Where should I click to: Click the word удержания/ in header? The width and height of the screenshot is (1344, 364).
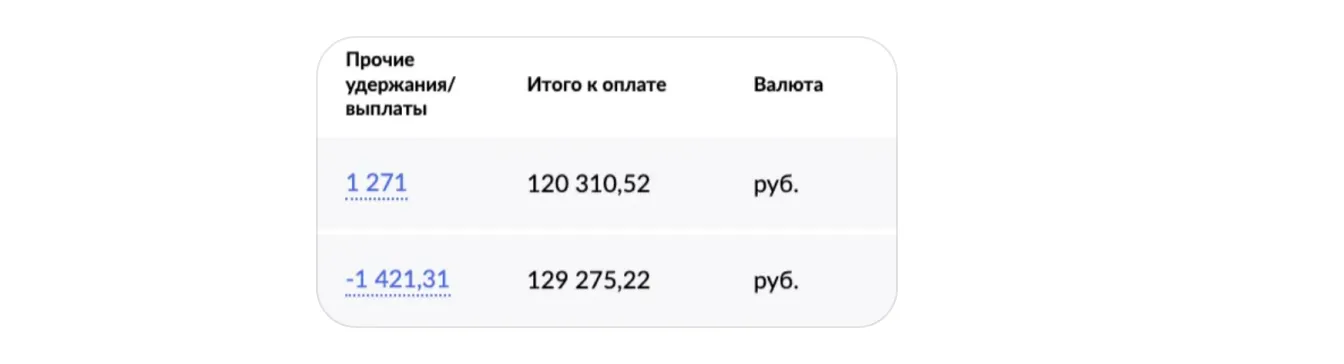click(x=400, y=85)
